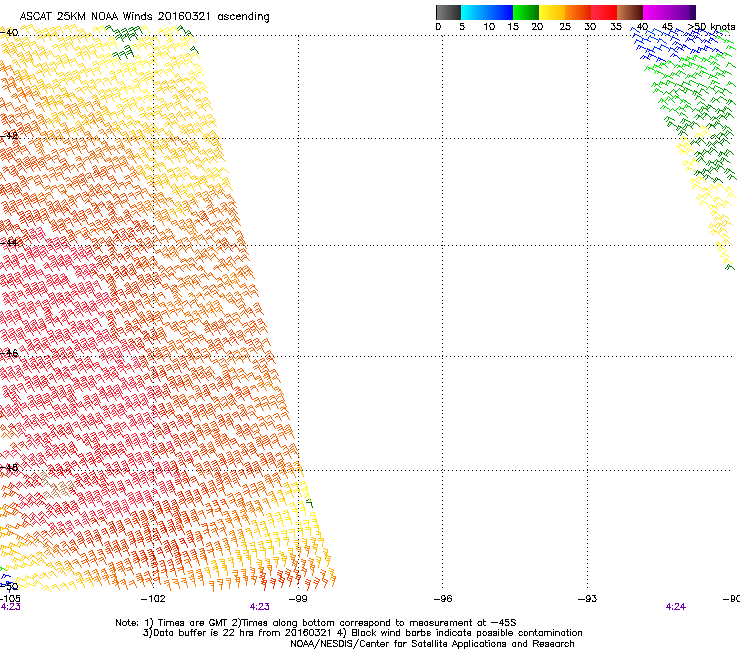Screen dimensions: 740x650
Task: Click the -93 longitude axis label
Action: (x=587, y=599)
